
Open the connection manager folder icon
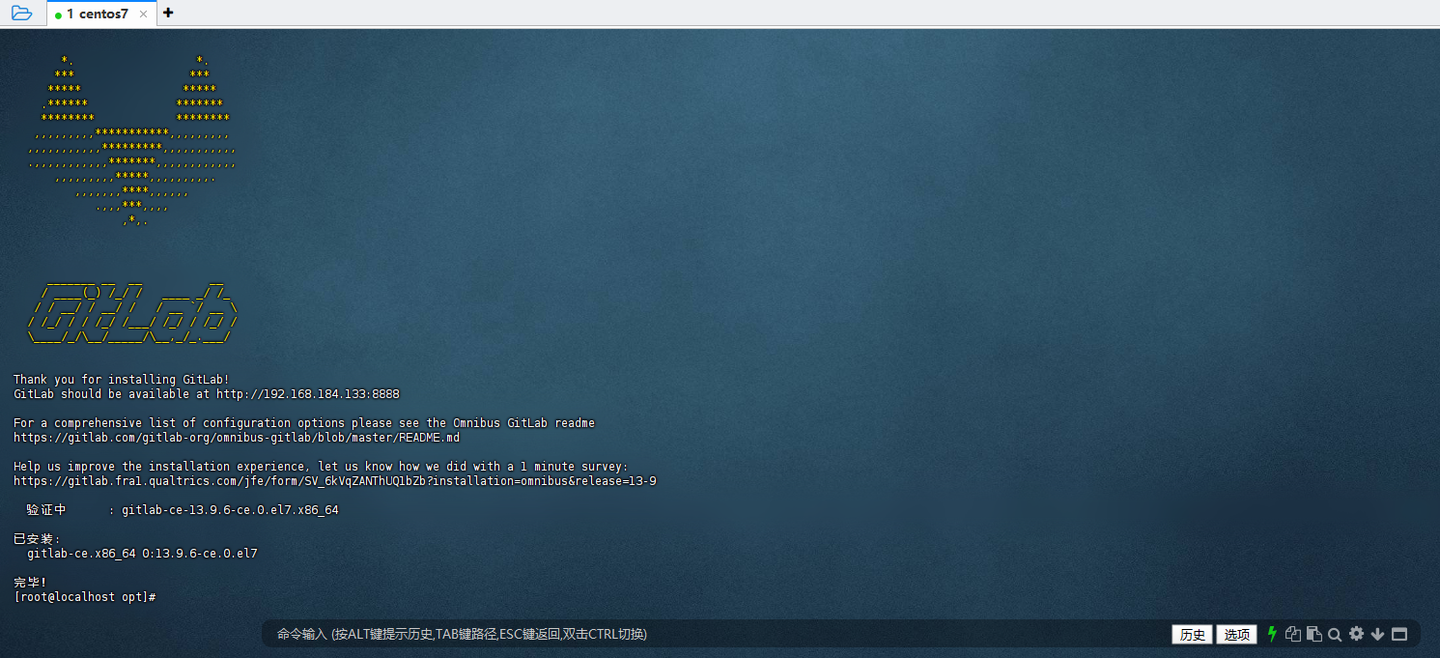[x=20, y=13]
